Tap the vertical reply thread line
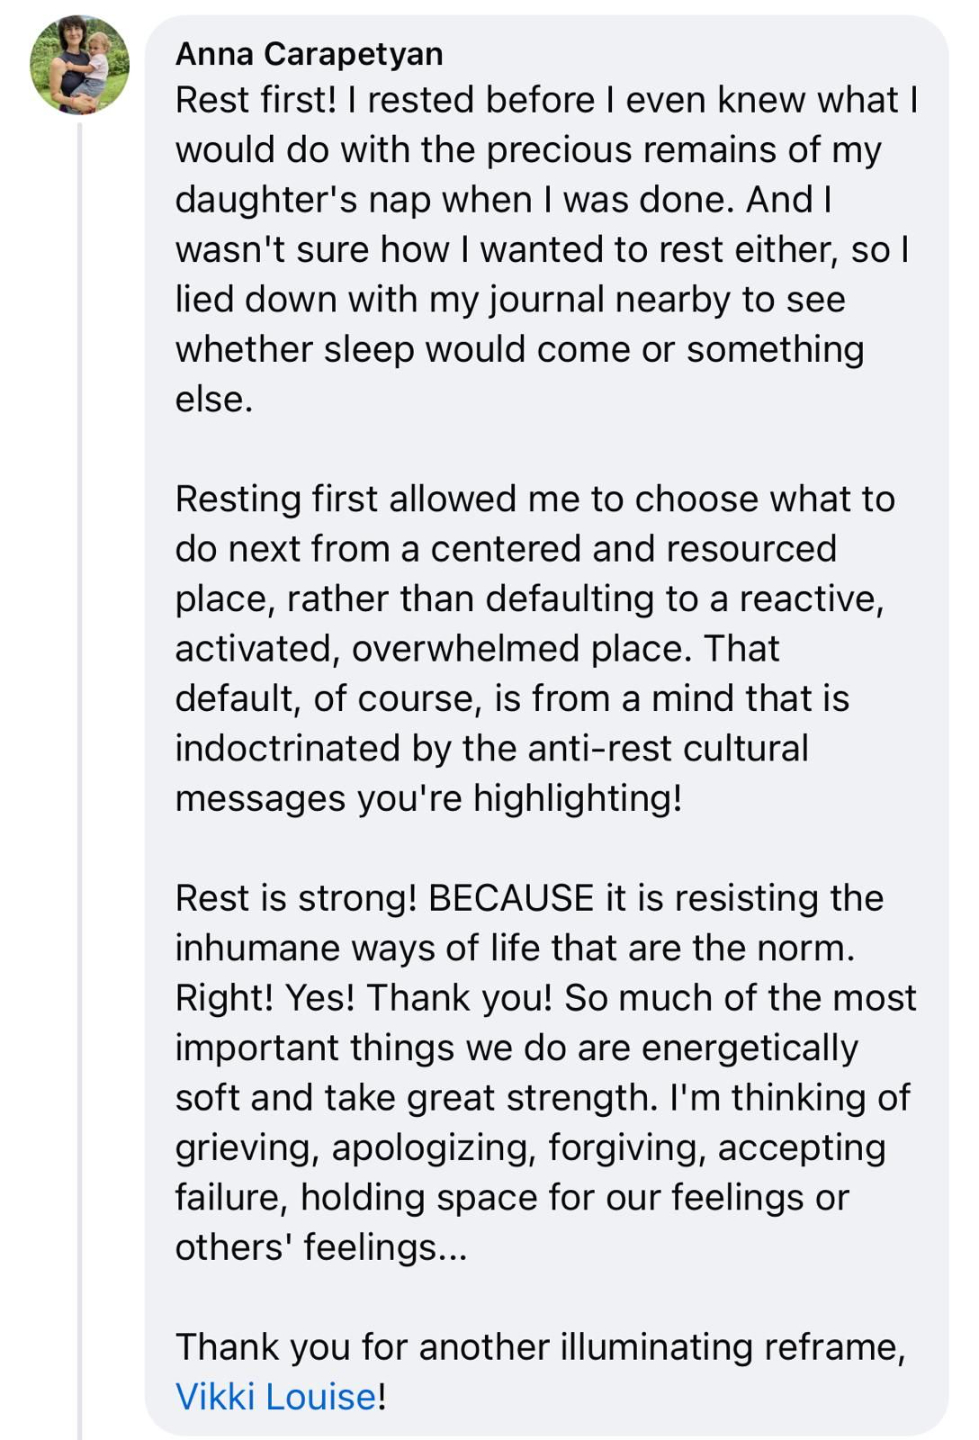Image resolution: width=979 pixels, height=1440 pixels. [80, 780]
